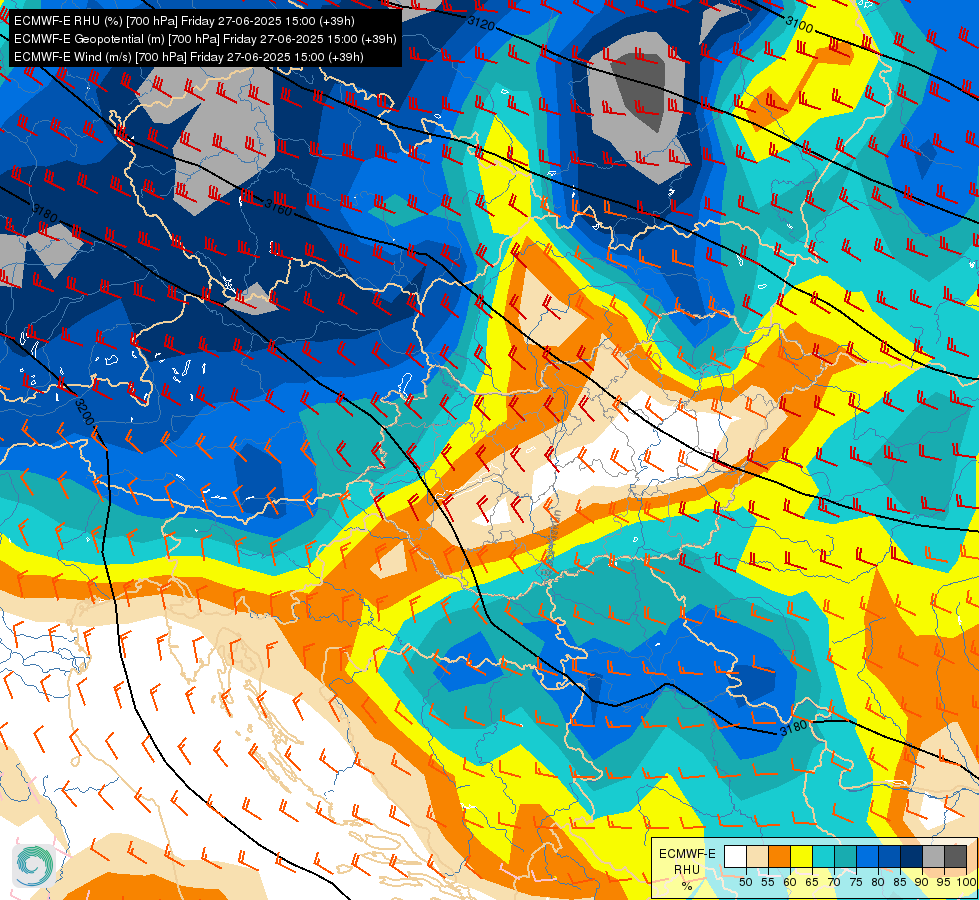Pick the yellow 60–65 legend swatch
This screenshot has width=979, height=900.
802,856
